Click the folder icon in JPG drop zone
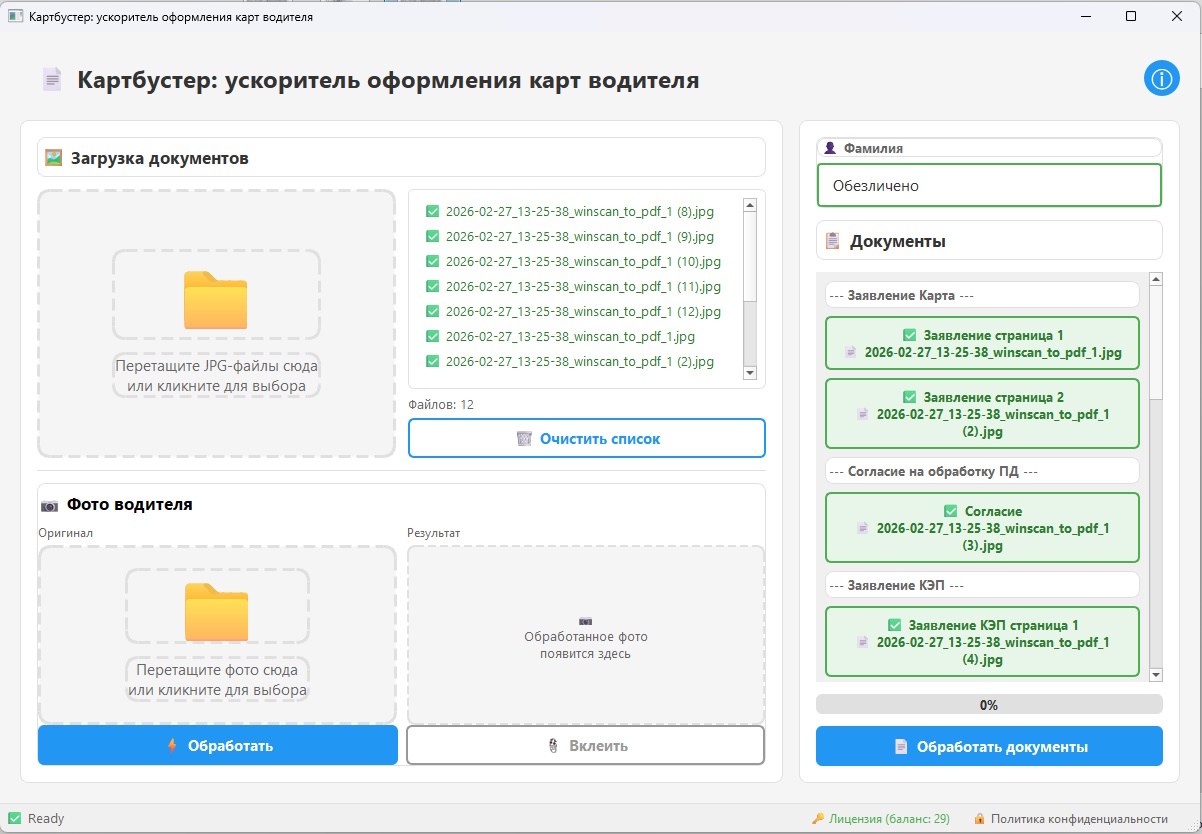Viewport: 1202px width, 834px height. [x=215, y=300]
